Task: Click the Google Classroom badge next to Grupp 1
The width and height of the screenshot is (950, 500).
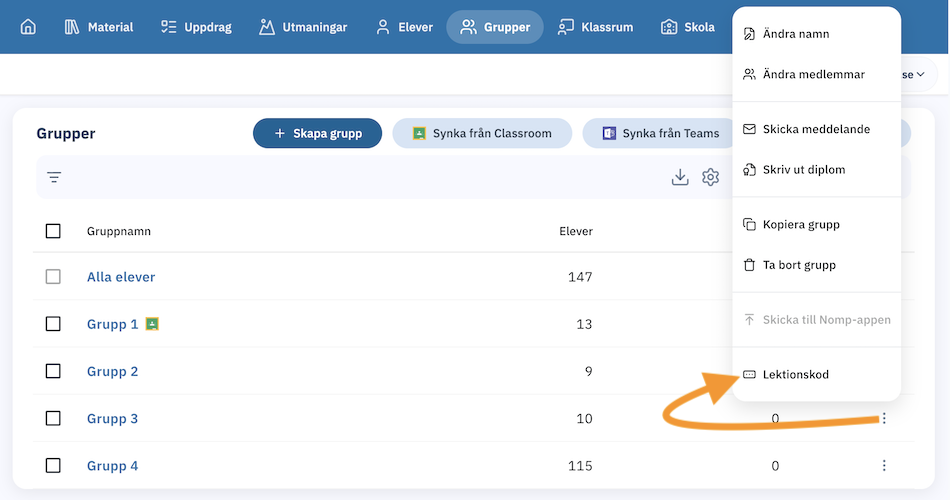Action: coord(152,324)
